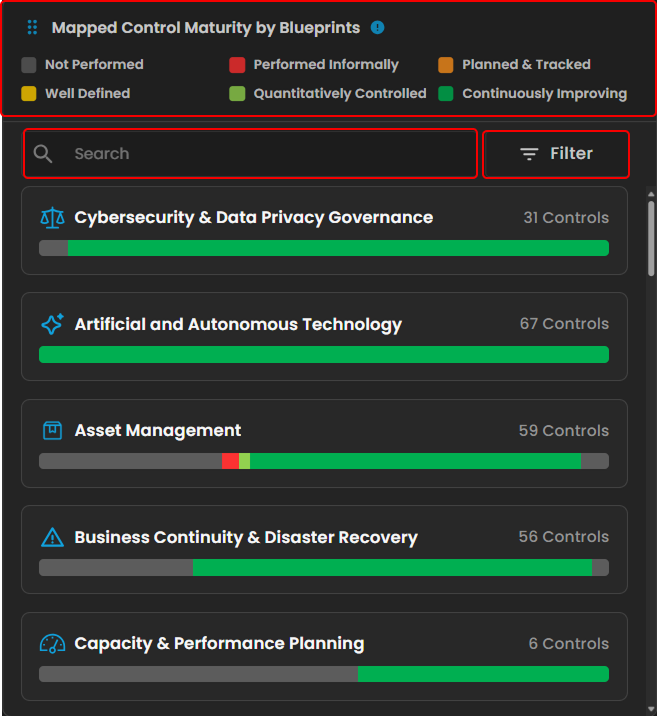The image size is (657, 716).
Task: Click the Asset Management box icon
Action: (51, 431)
